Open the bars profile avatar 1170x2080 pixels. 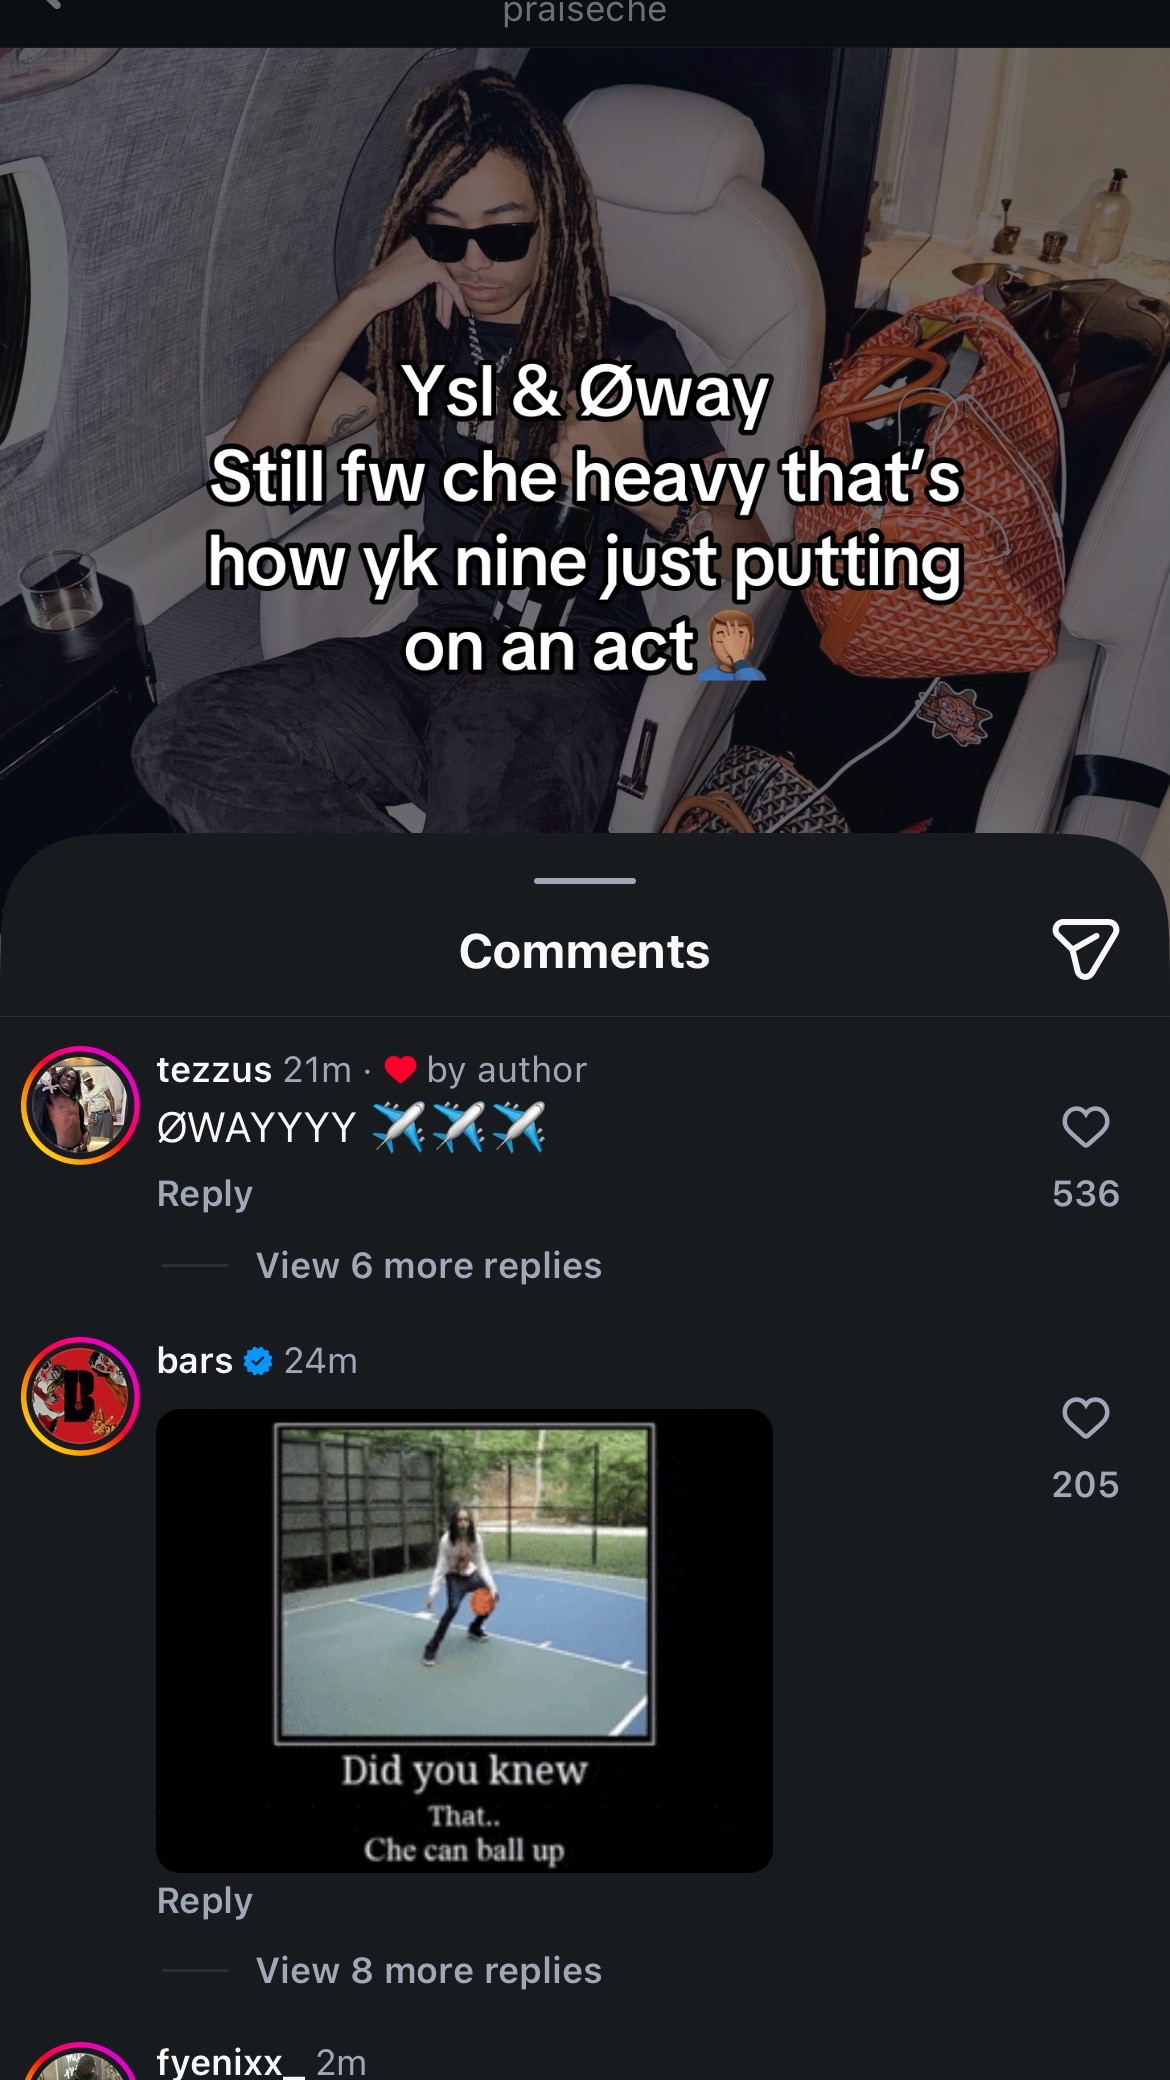point(80,1396)
